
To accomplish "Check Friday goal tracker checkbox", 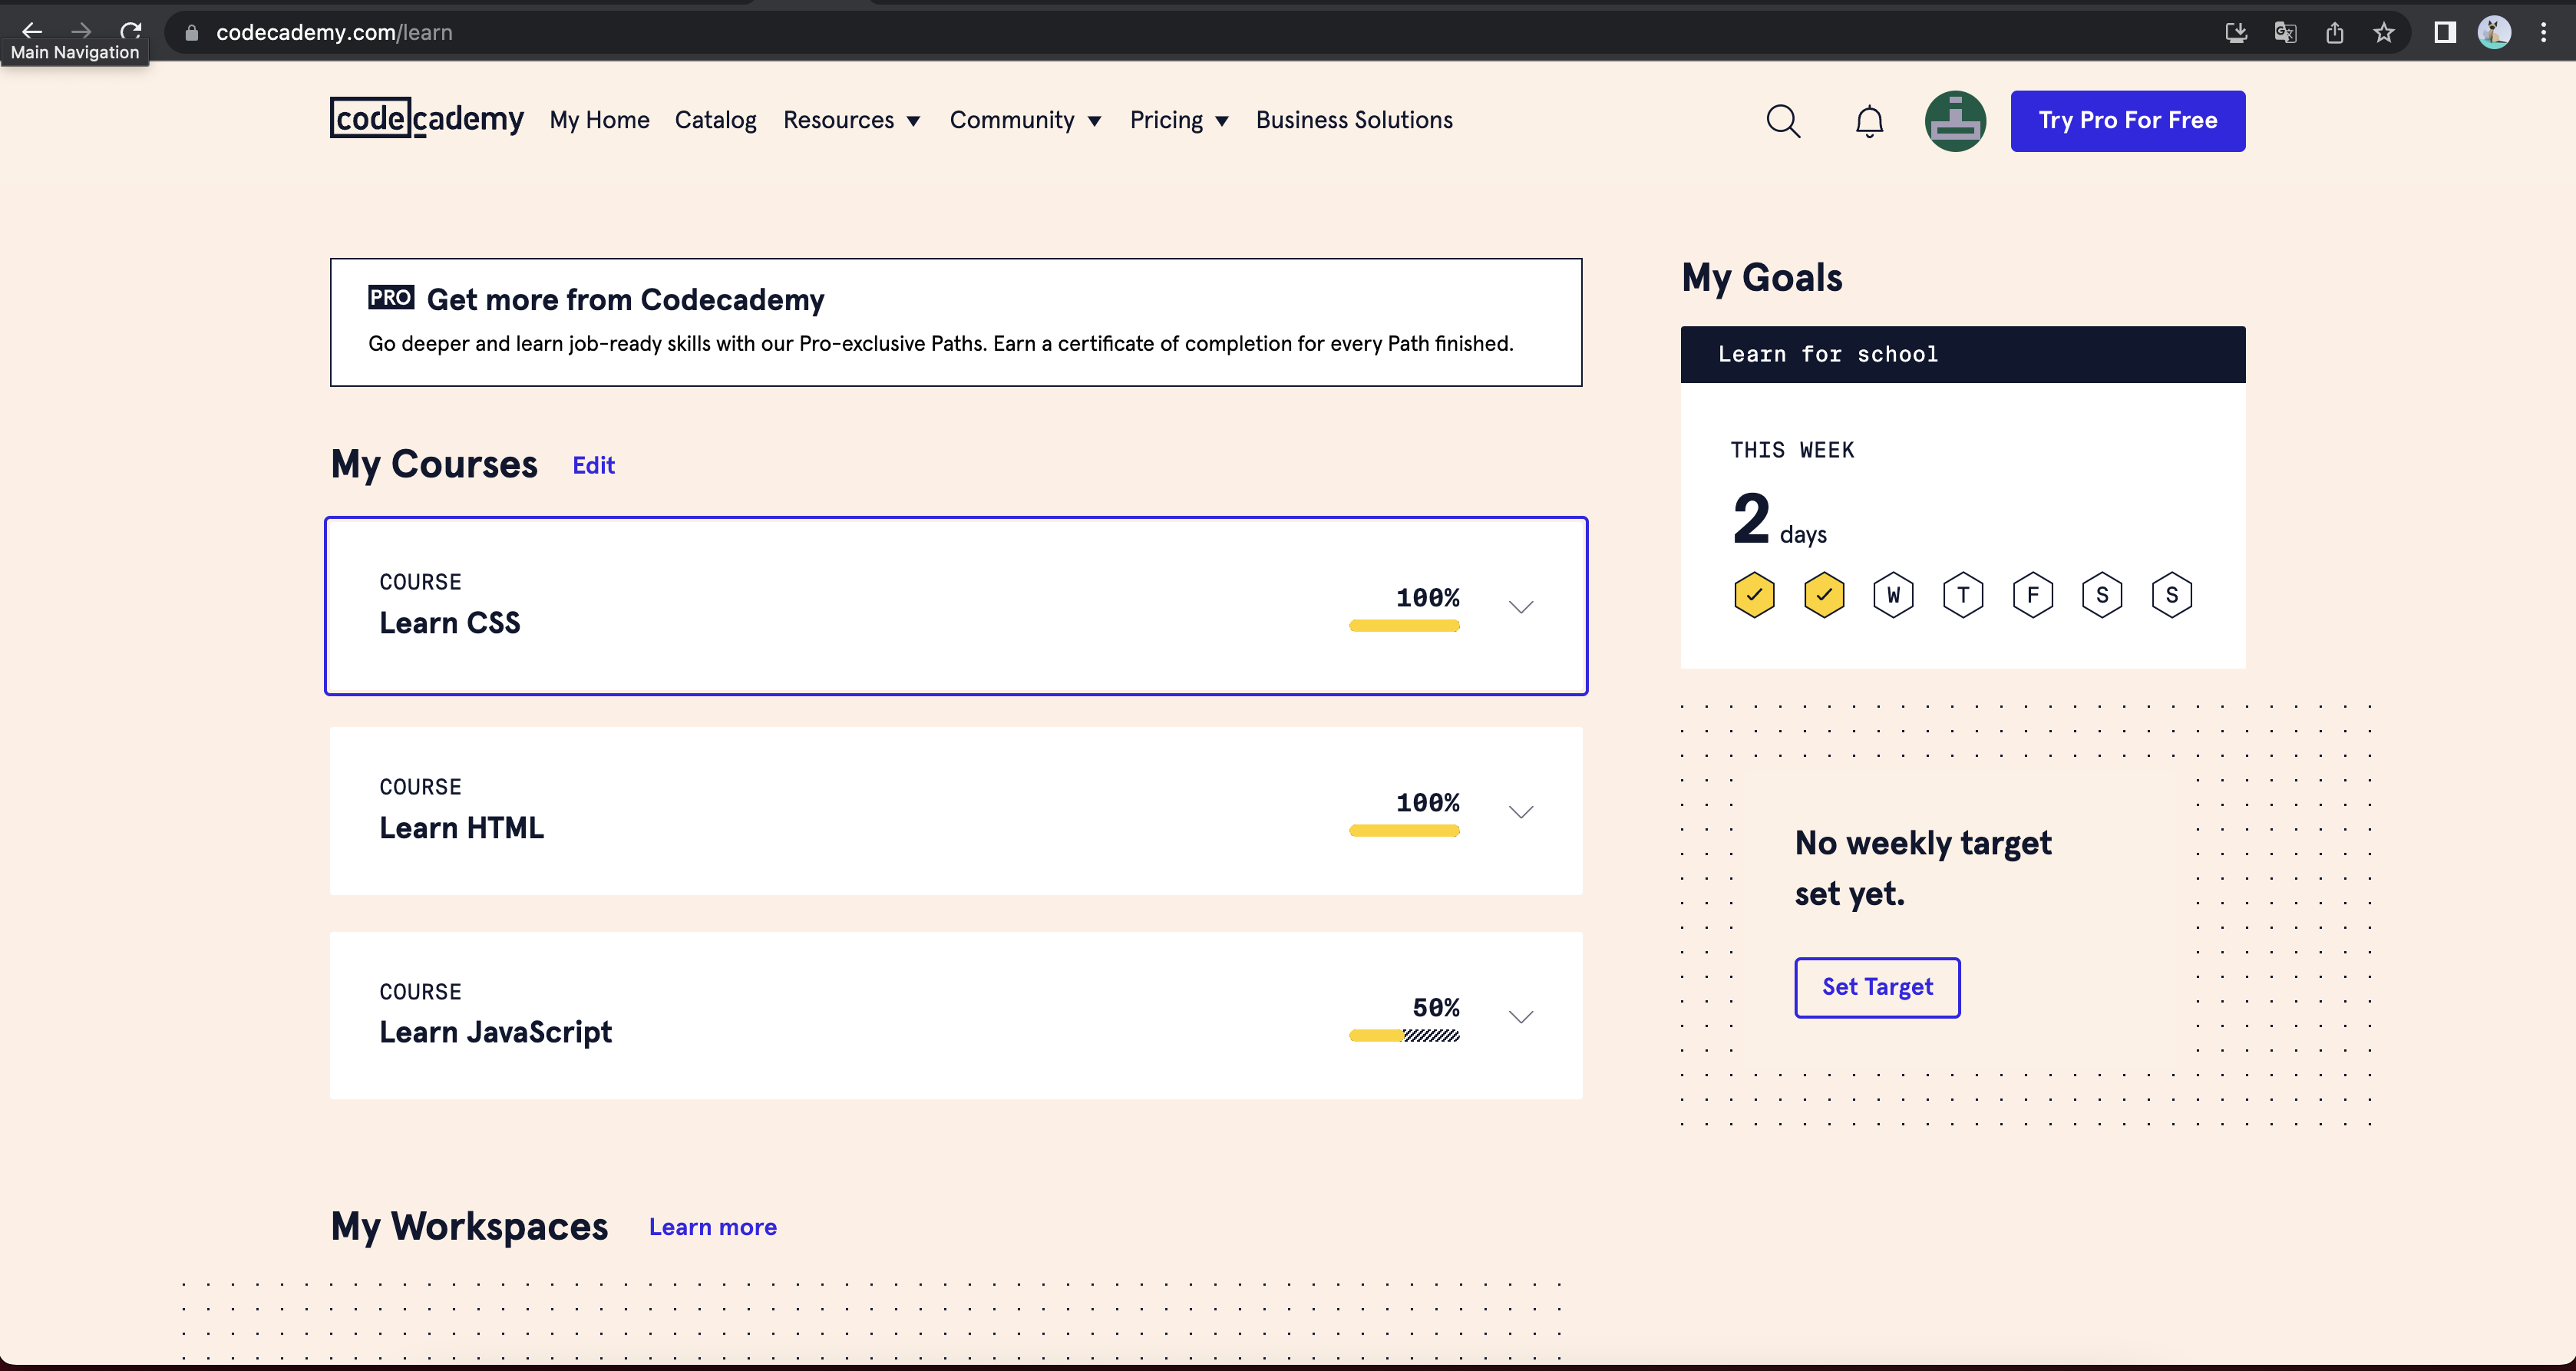I will [x=2033, y=594].
